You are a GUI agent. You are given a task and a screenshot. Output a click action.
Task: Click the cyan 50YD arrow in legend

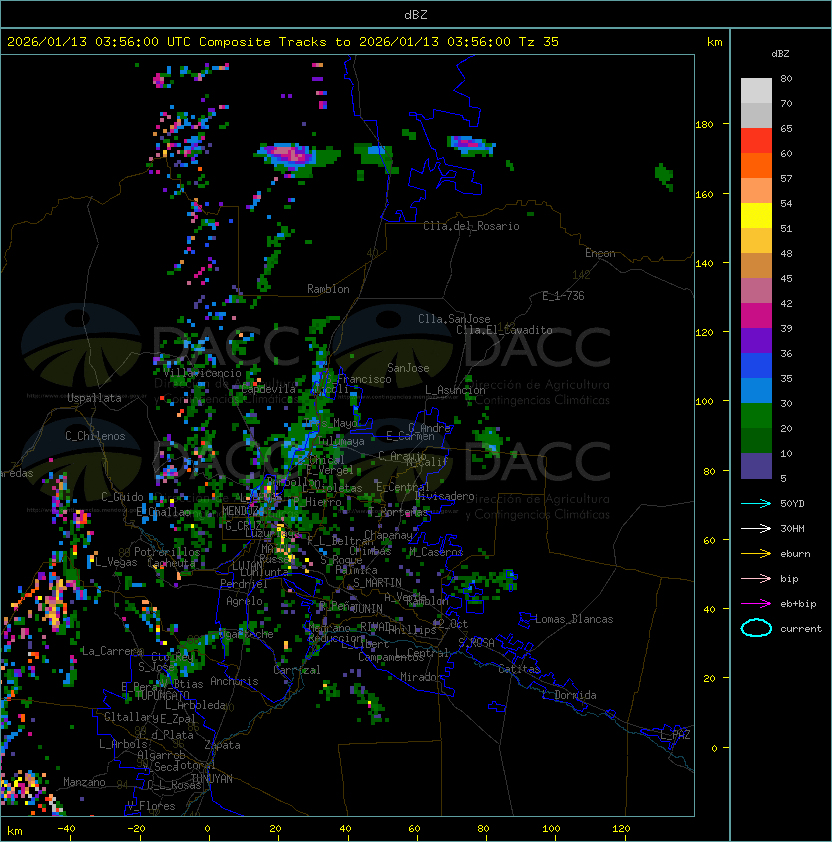pos(756,503)
